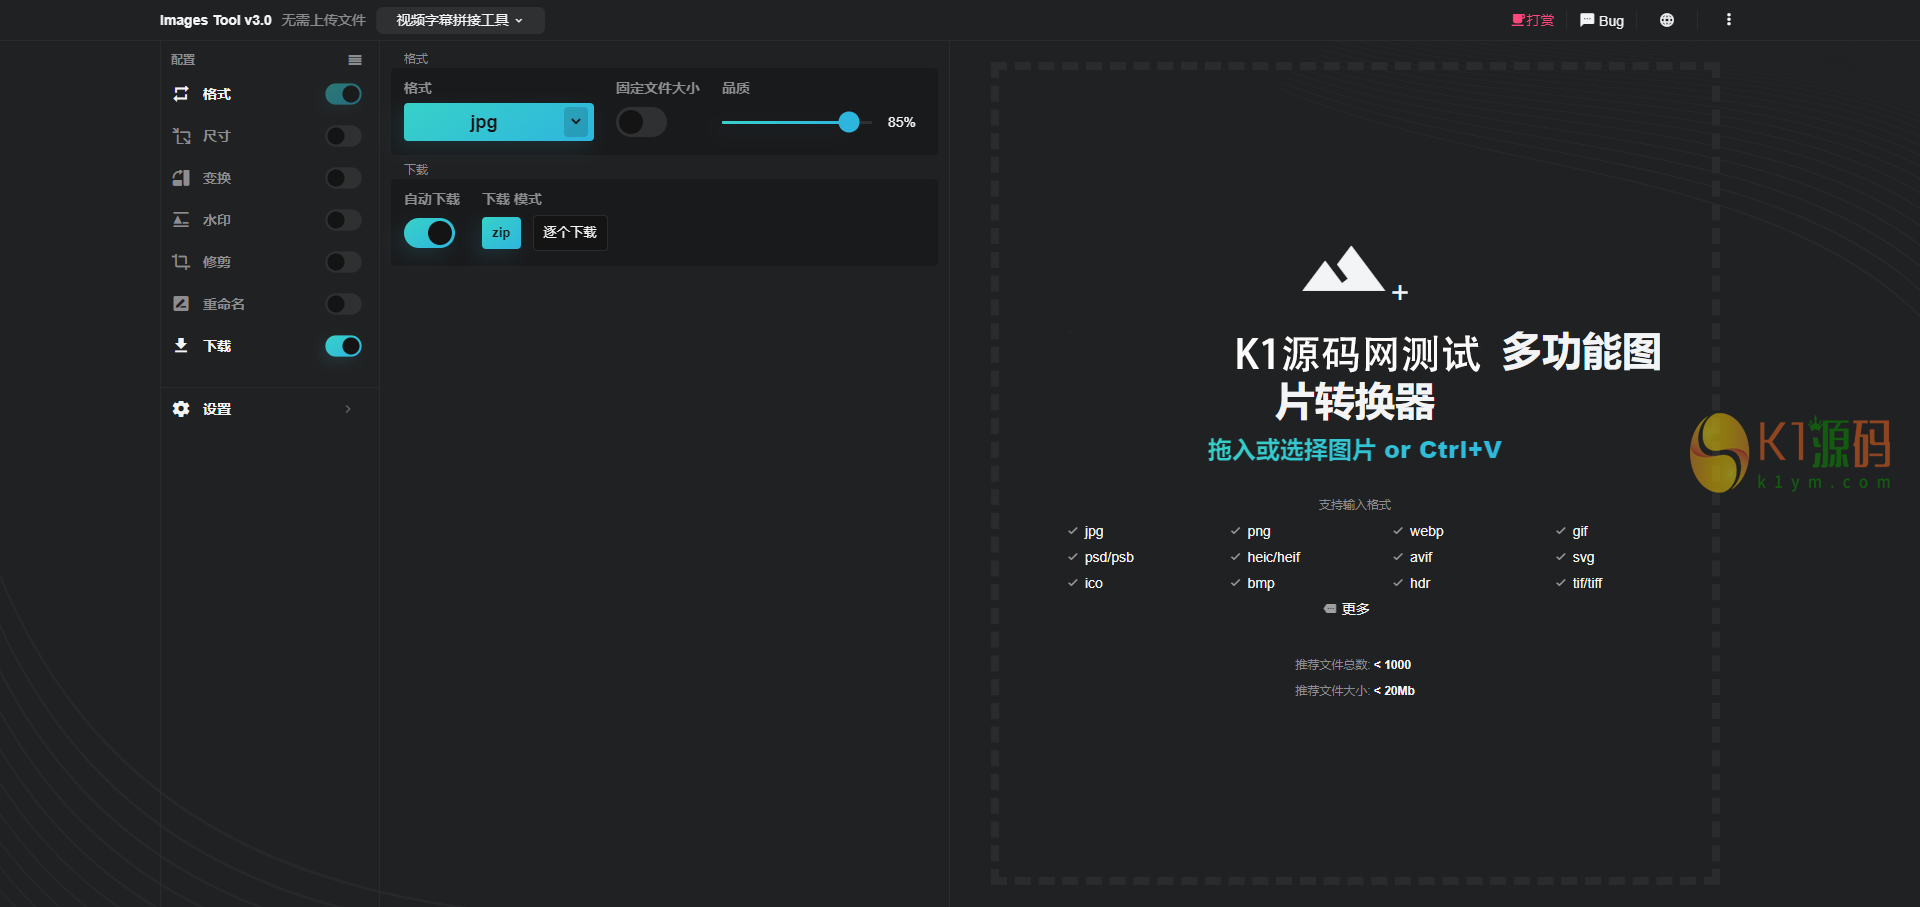Open the 配置 hamburger menu icon

(x=355, y=60)
